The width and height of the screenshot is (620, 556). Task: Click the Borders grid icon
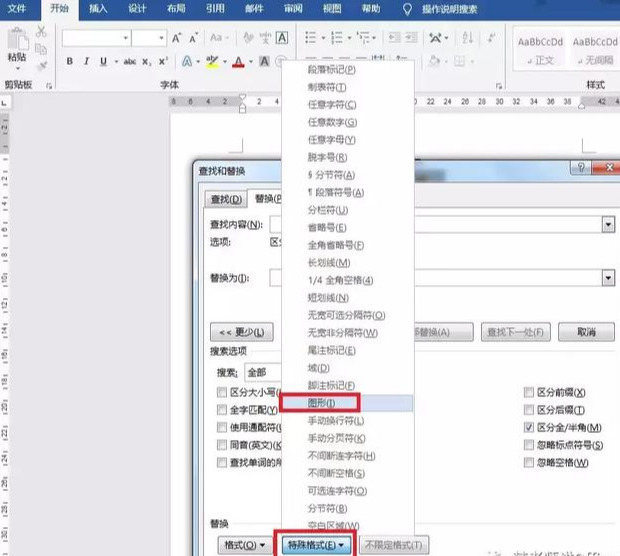459,61
